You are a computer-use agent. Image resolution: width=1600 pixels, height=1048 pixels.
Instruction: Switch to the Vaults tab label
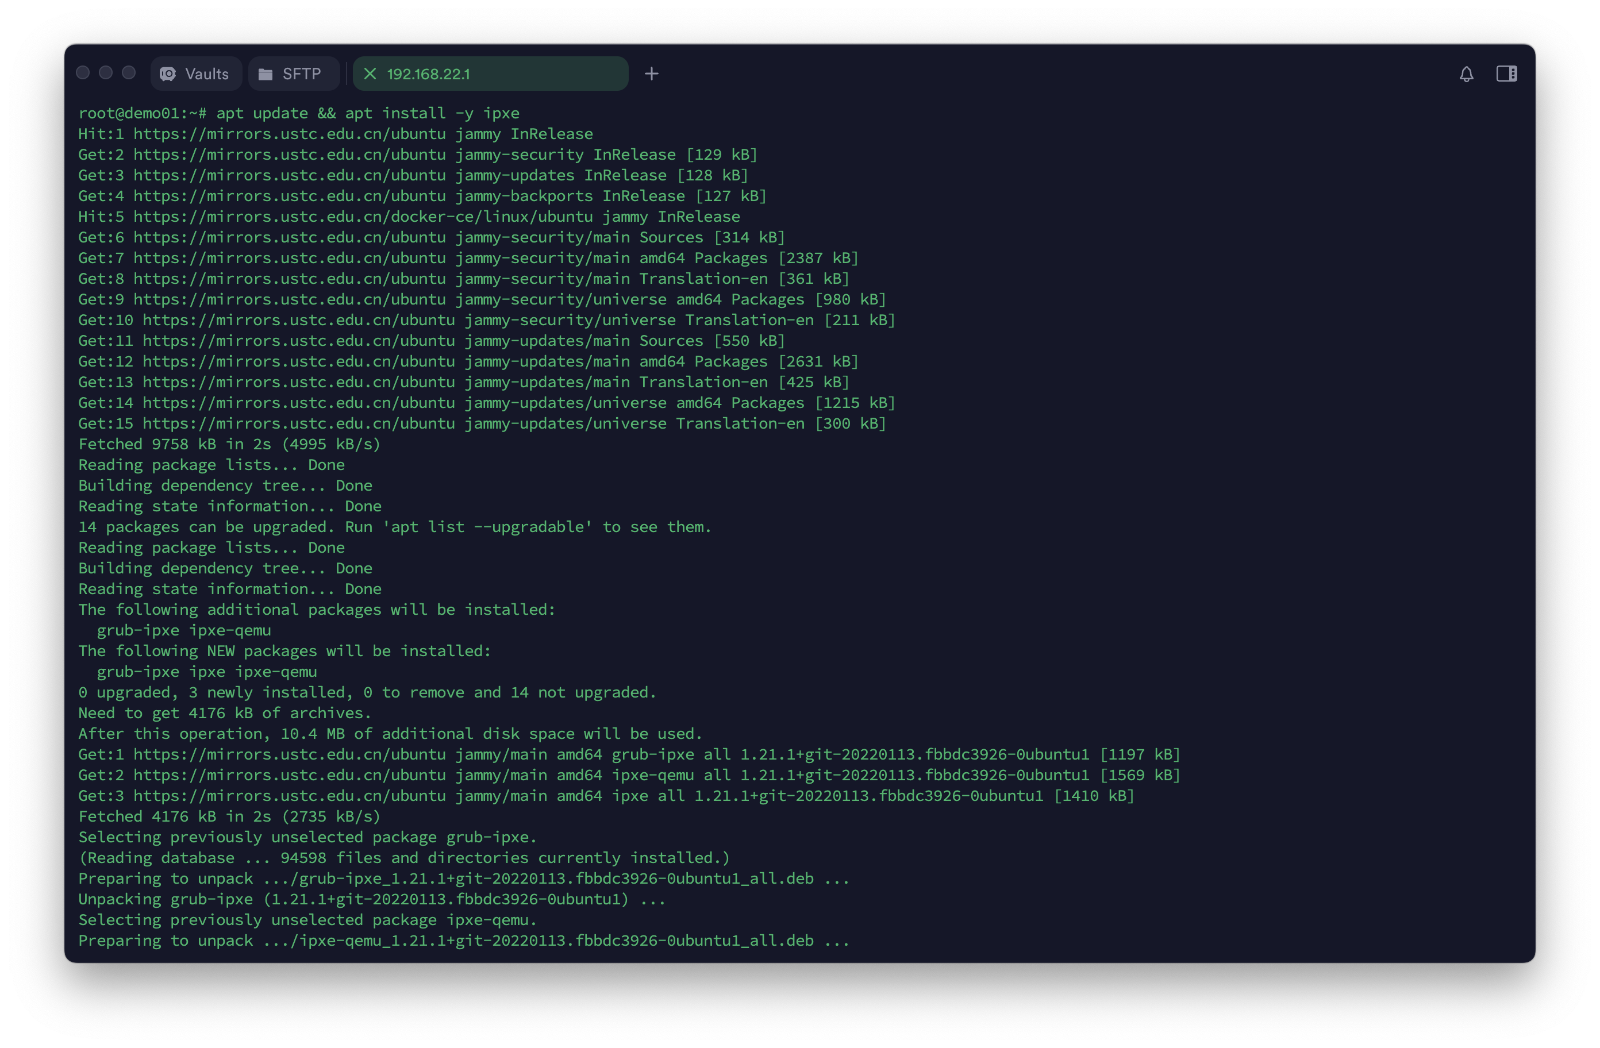[x=207, y=74]
